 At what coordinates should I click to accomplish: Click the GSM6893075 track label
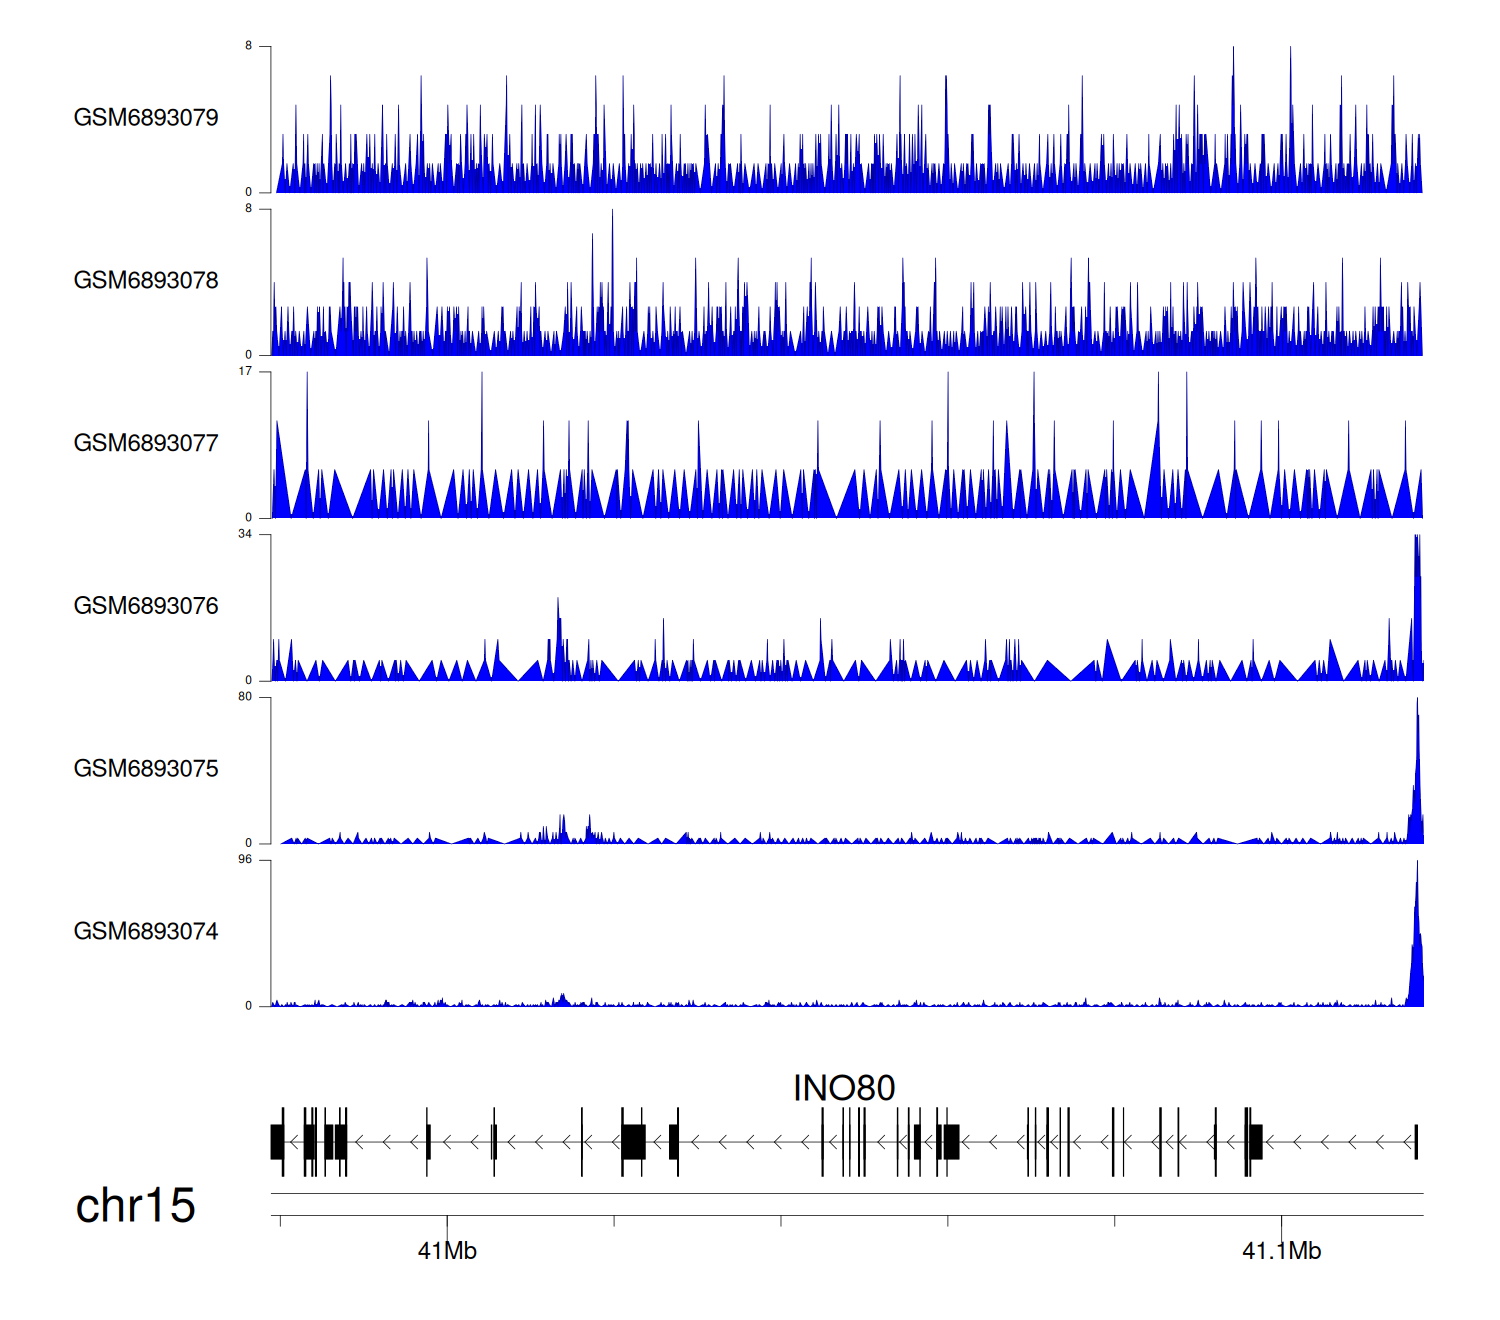point(146,769)
